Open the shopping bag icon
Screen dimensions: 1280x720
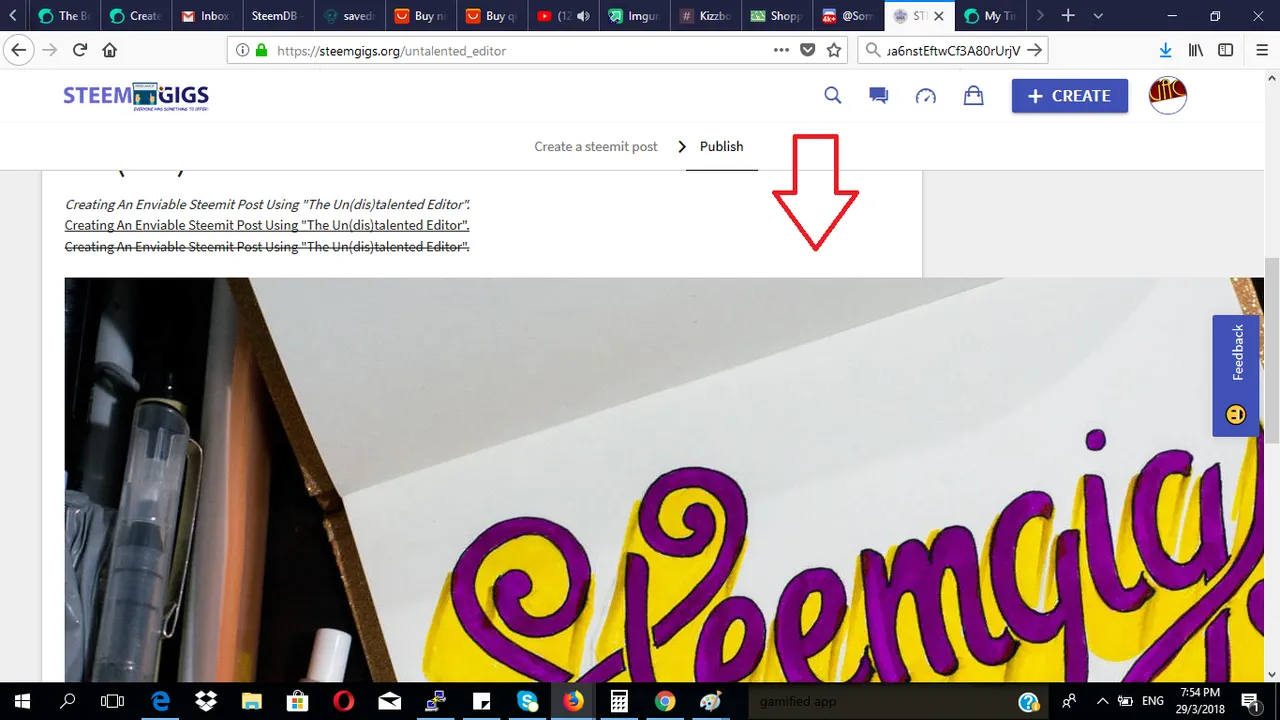click(x=973, y=96)
